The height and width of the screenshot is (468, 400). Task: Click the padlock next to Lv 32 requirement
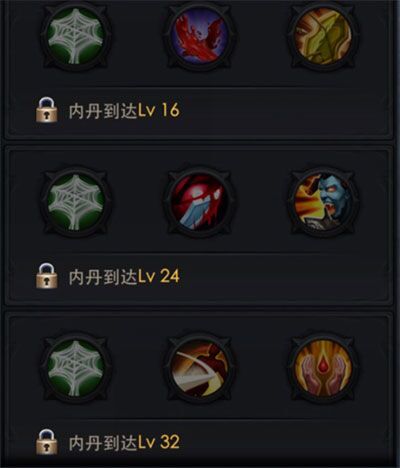click(46, 442)
